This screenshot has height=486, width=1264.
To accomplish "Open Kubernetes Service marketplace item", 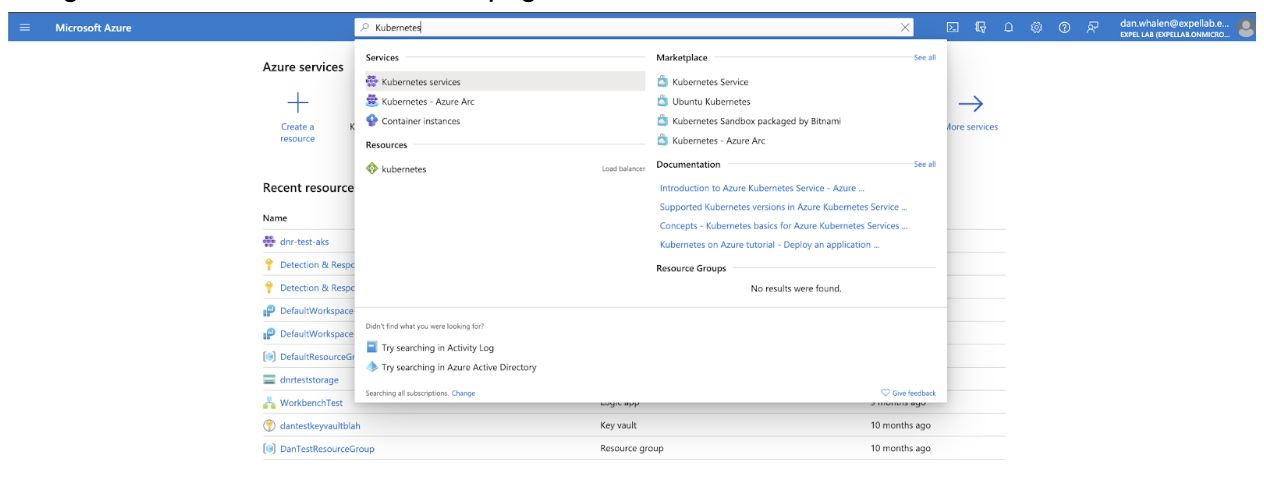I will click(x=710, y=82).
